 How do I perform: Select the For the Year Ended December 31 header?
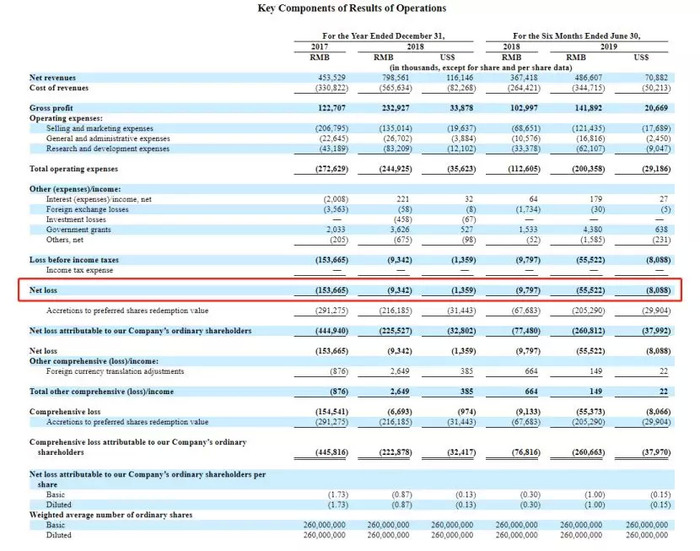click(383, 36)
